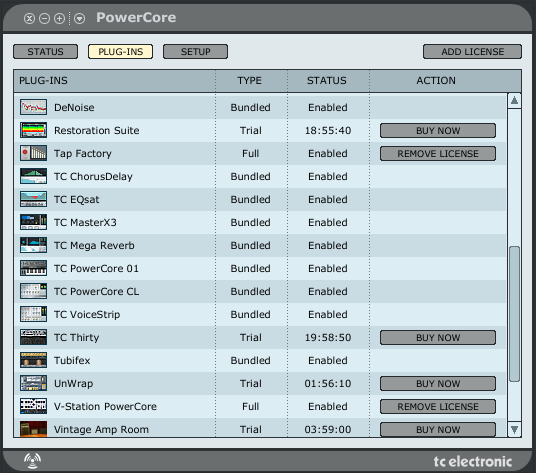
Task: Click the Tubifex plug-in icon
Action: [33, 360]
